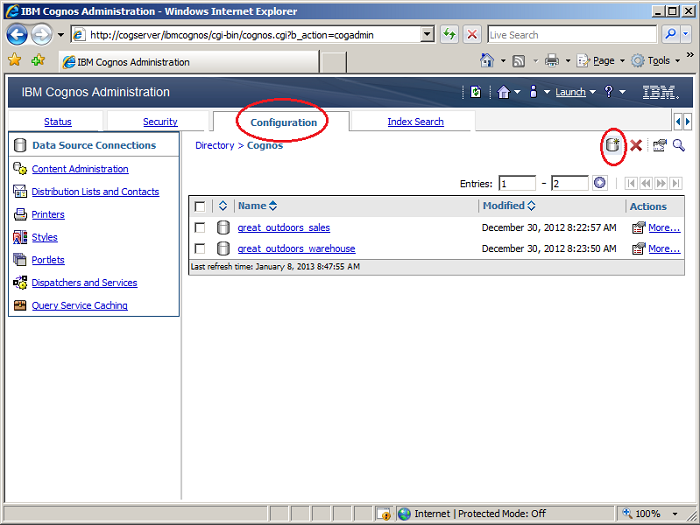This screenshot has height=525, width=700.
Task: Click the database icon beside great_outdoors_sales
Action: [x=223, y=228]
